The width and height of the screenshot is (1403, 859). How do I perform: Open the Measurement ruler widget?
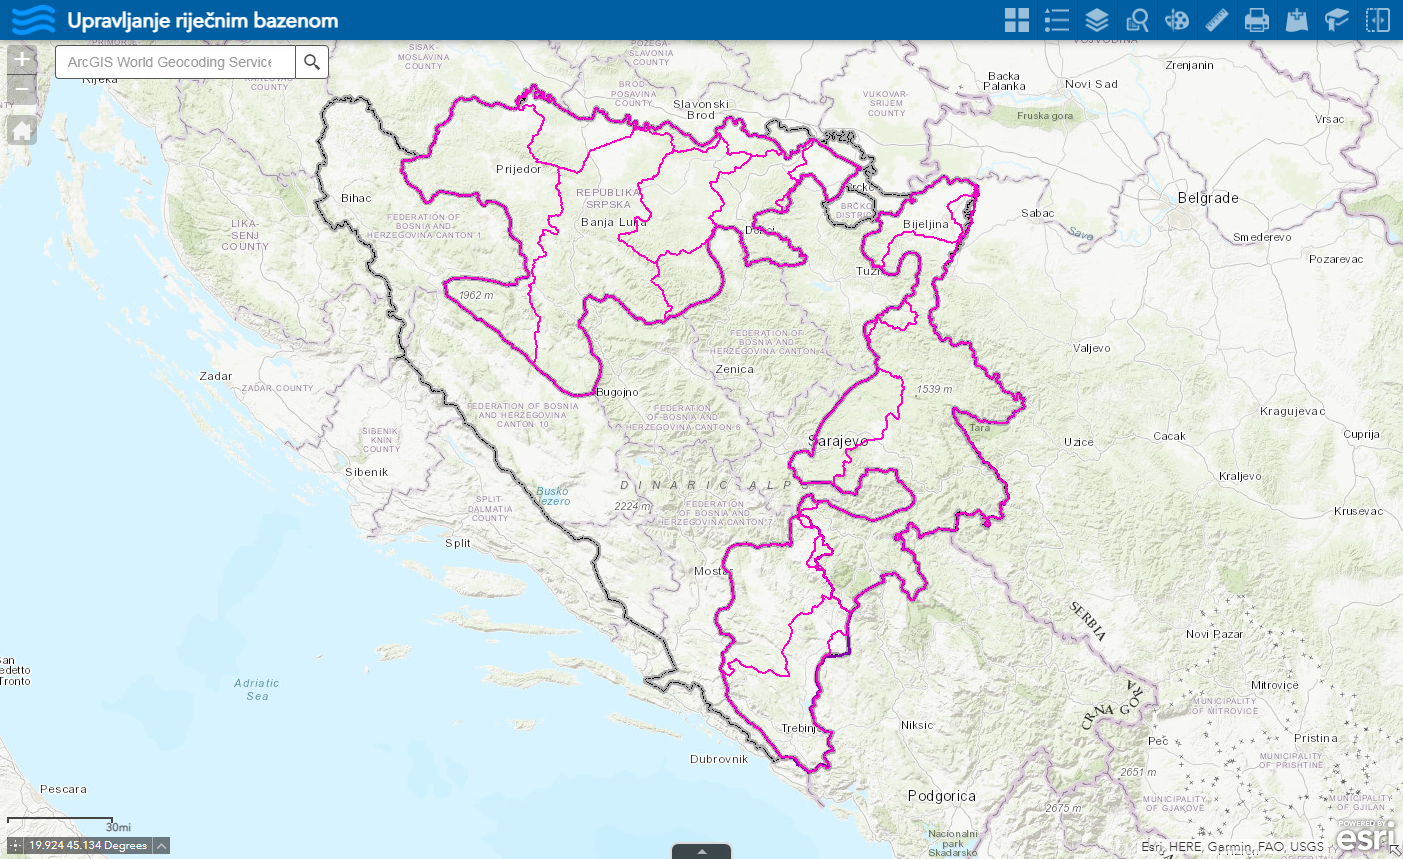(x=1217, y=20)
